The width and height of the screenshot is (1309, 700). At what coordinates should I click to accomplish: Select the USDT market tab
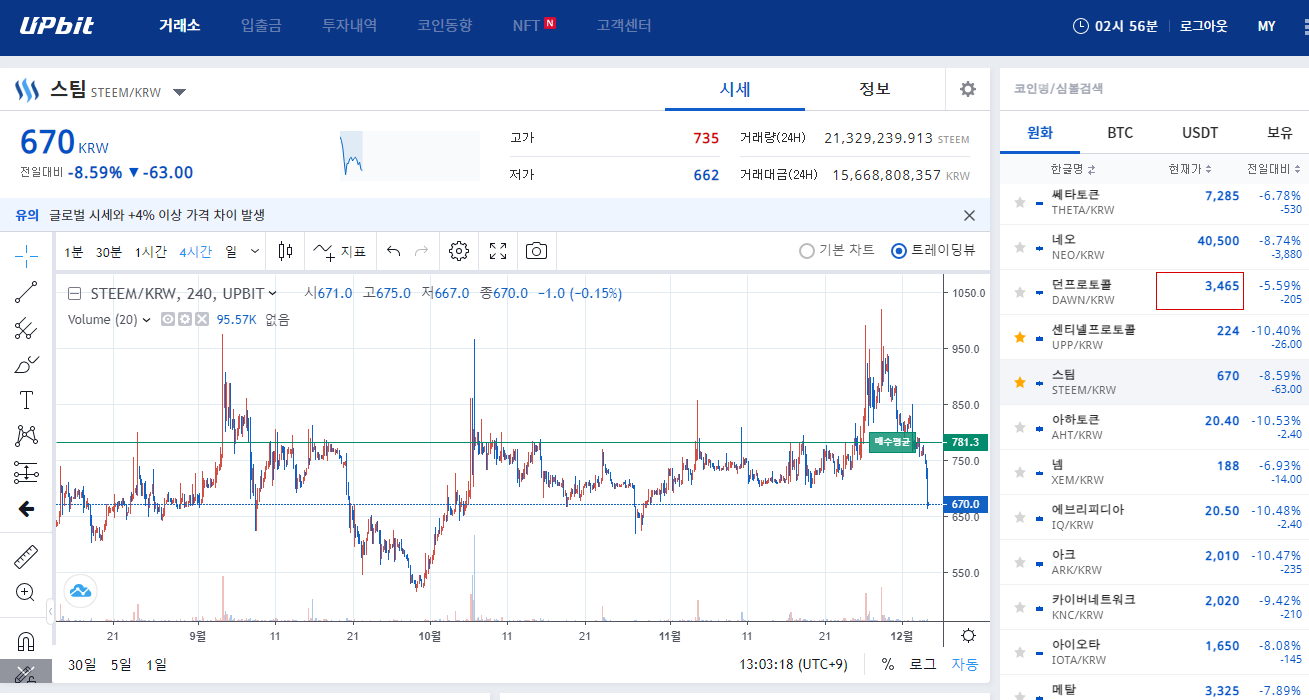point(1200,132)
